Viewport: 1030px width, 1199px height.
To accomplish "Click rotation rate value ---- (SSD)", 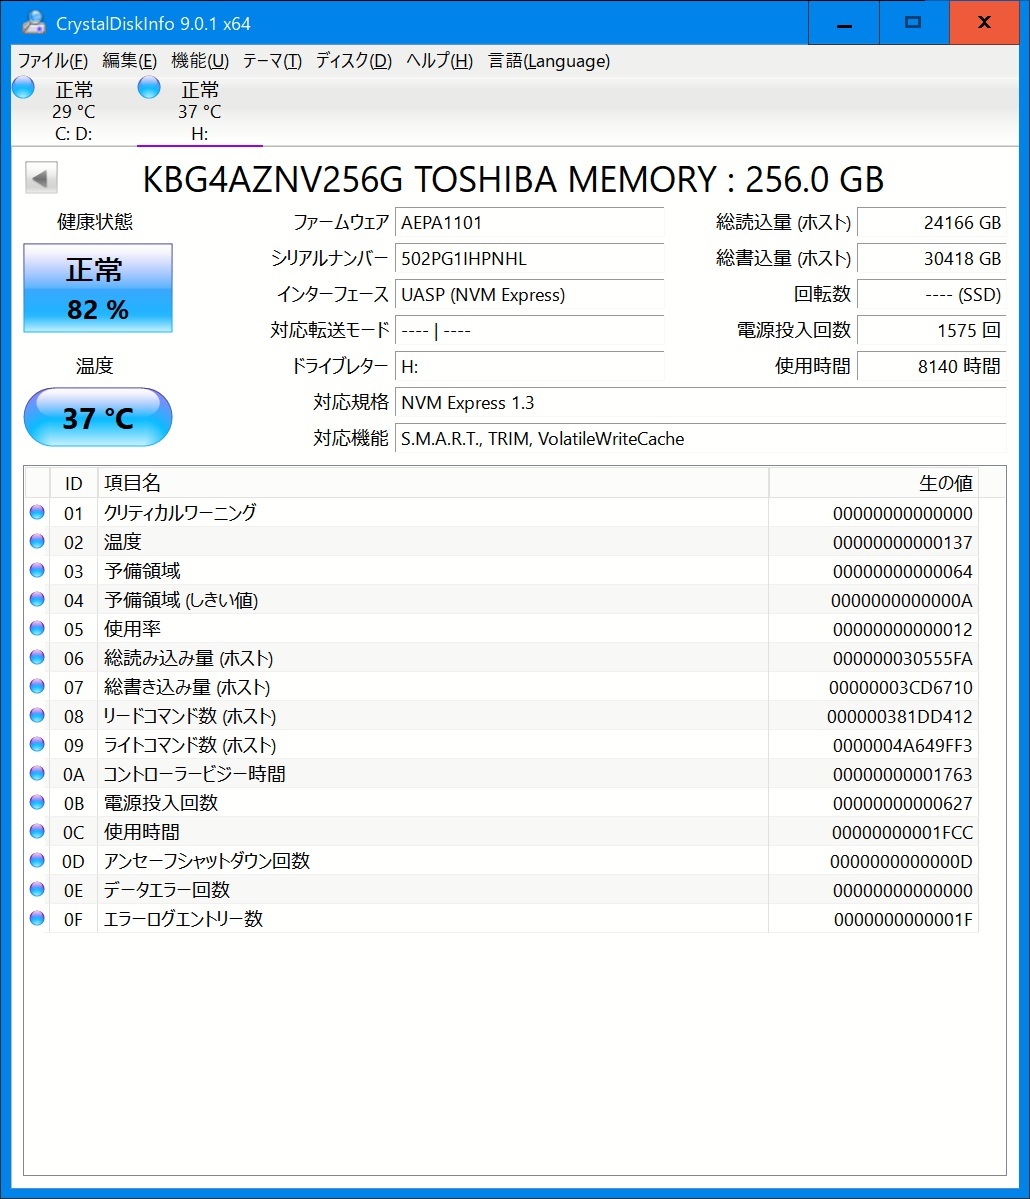I will [x=931, y=294].
